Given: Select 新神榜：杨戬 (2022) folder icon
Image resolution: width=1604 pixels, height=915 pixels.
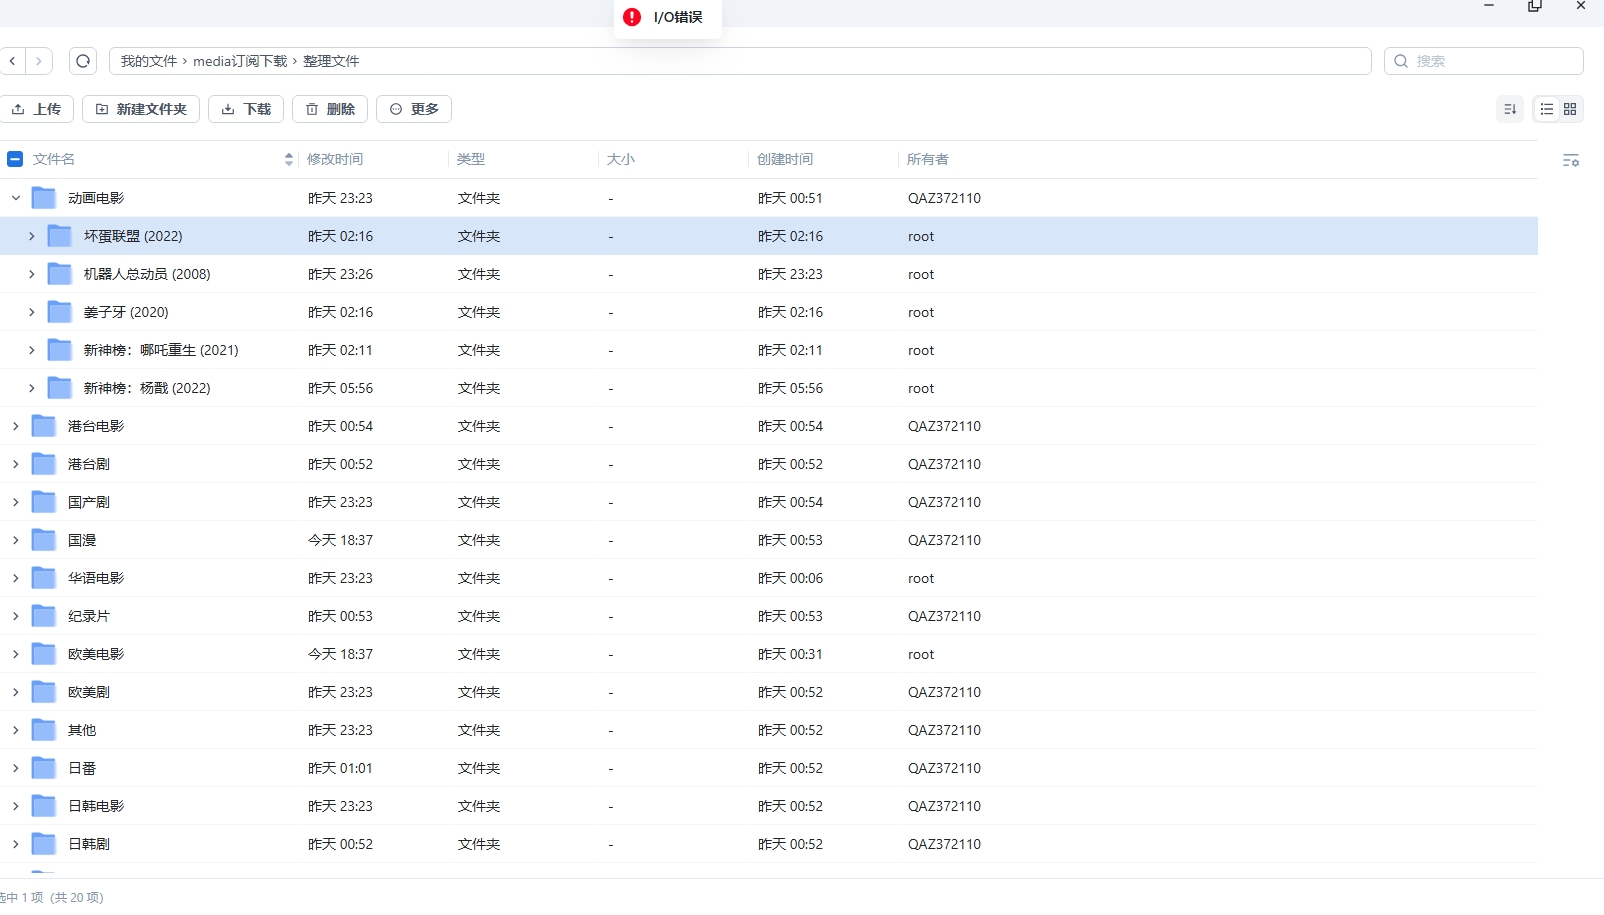Looking at the screenshot, I should [60, 388].
